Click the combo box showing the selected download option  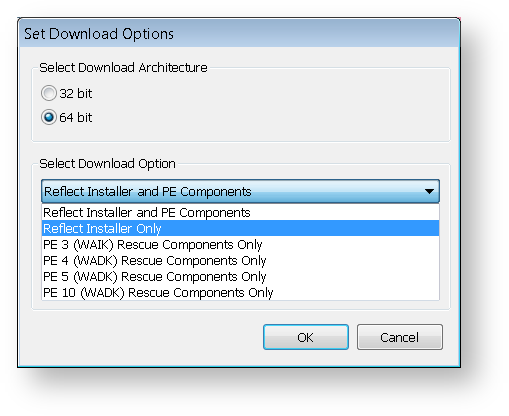click(x=240, y=191)
